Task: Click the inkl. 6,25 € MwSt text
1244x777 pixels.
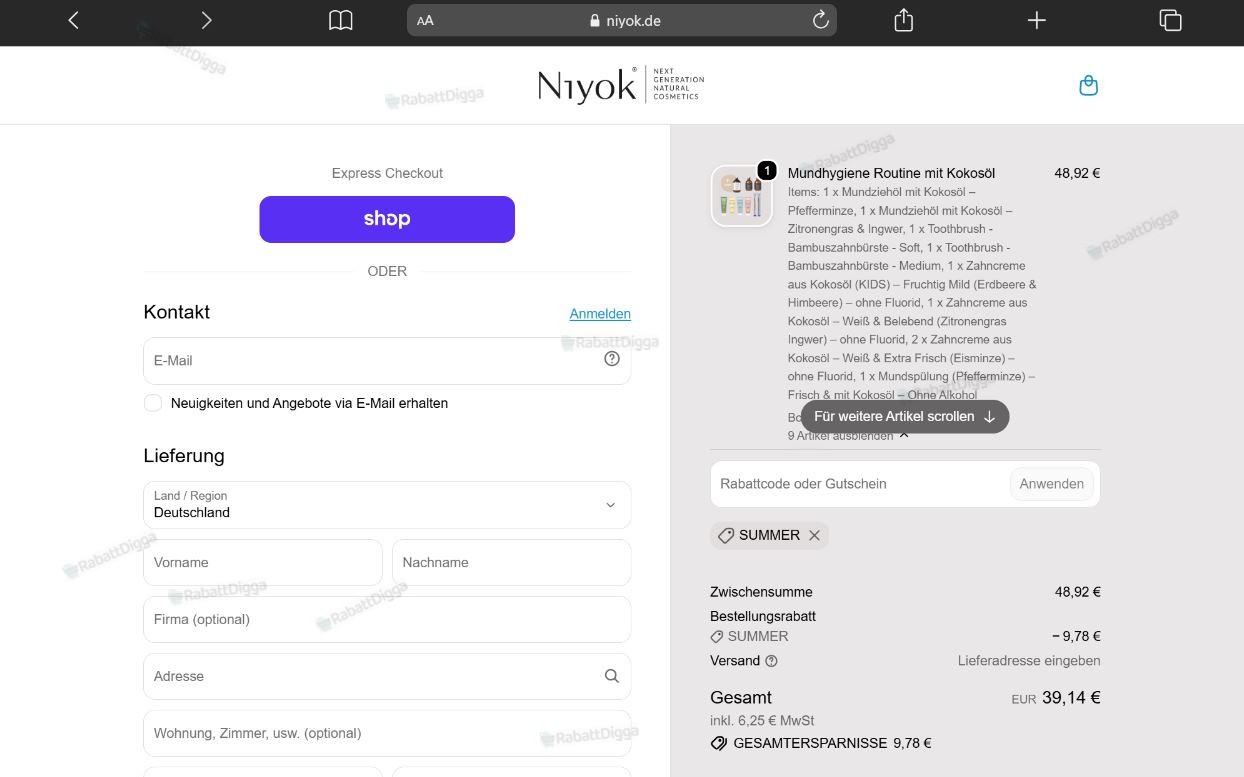Action: click(762, 720)
